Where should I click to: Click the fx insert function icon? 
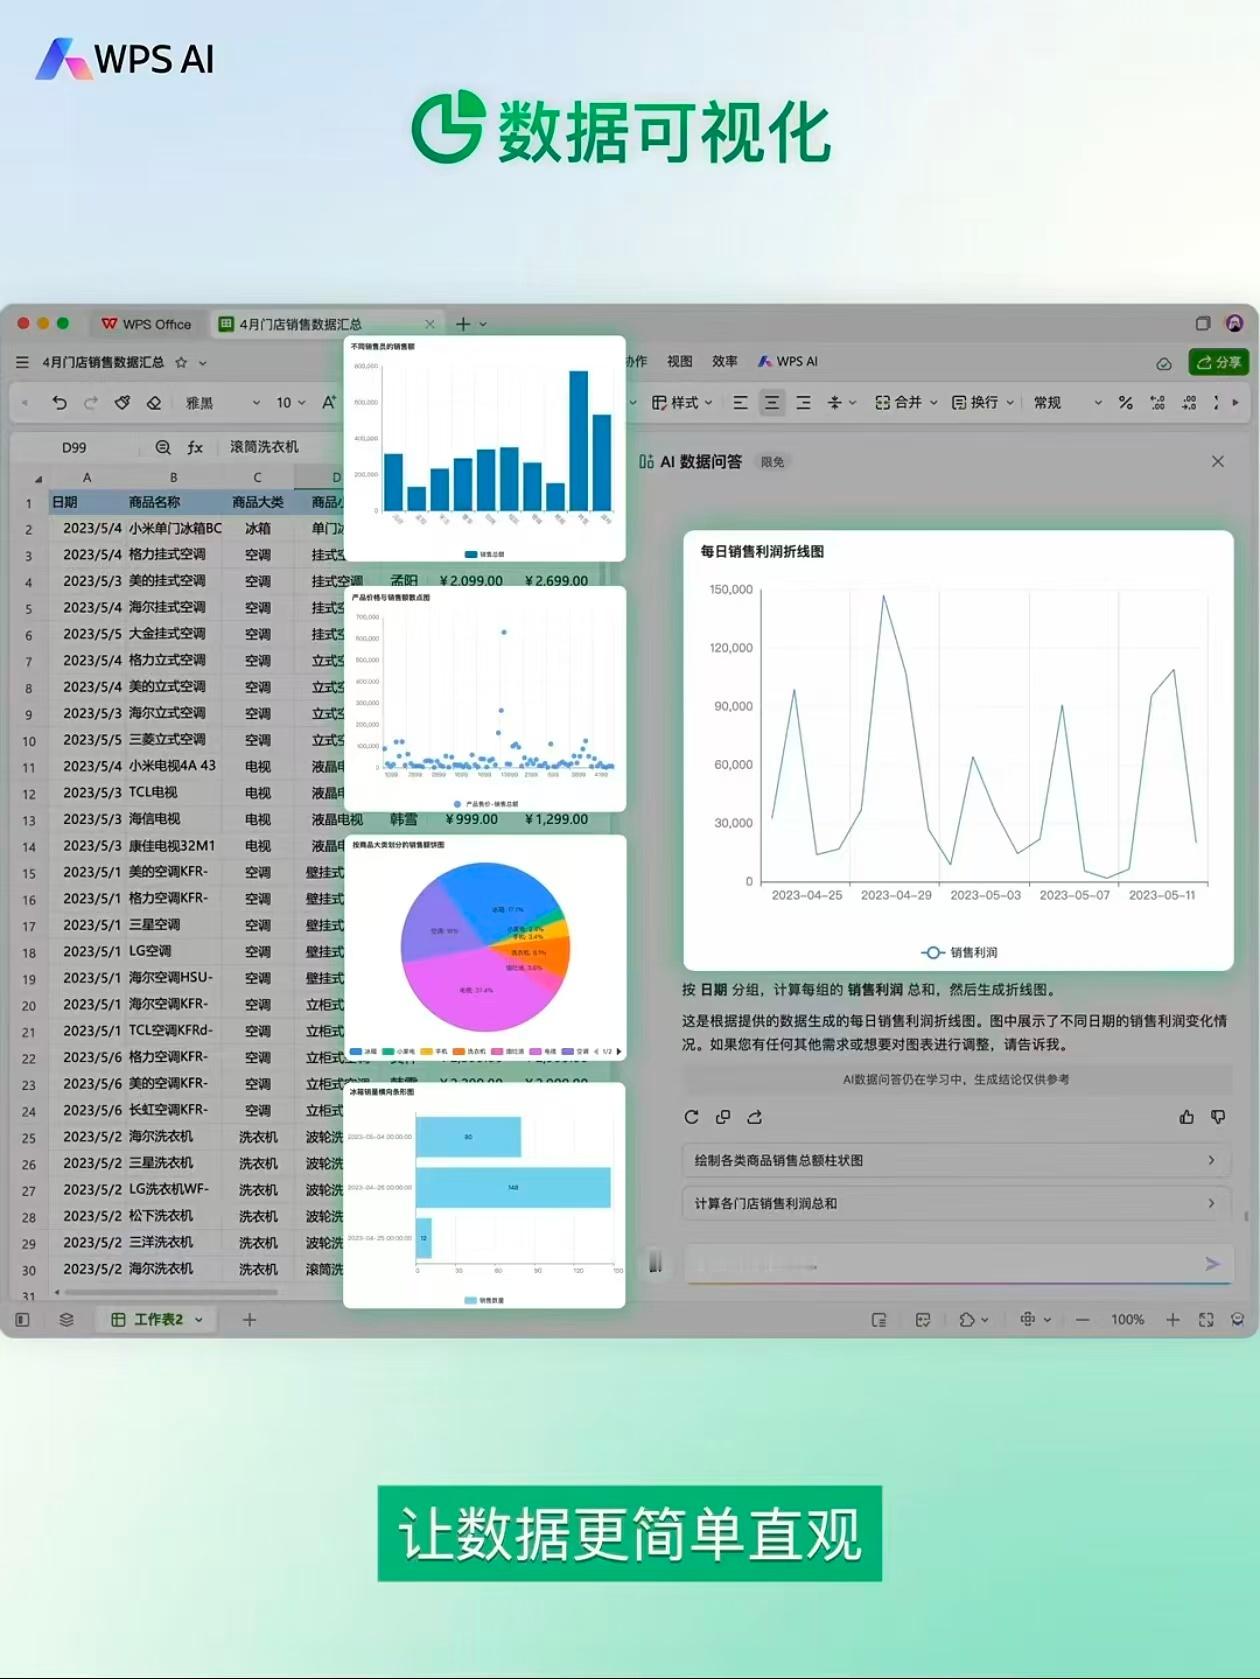point(195,447)
